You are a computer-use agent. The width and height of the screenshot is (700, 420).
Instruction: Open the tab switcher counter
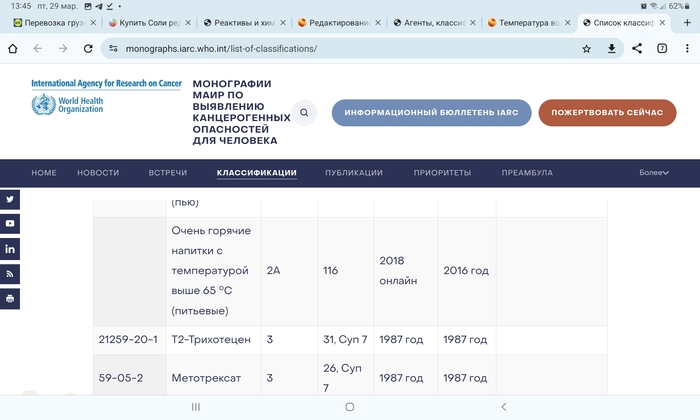click(662, 48)
